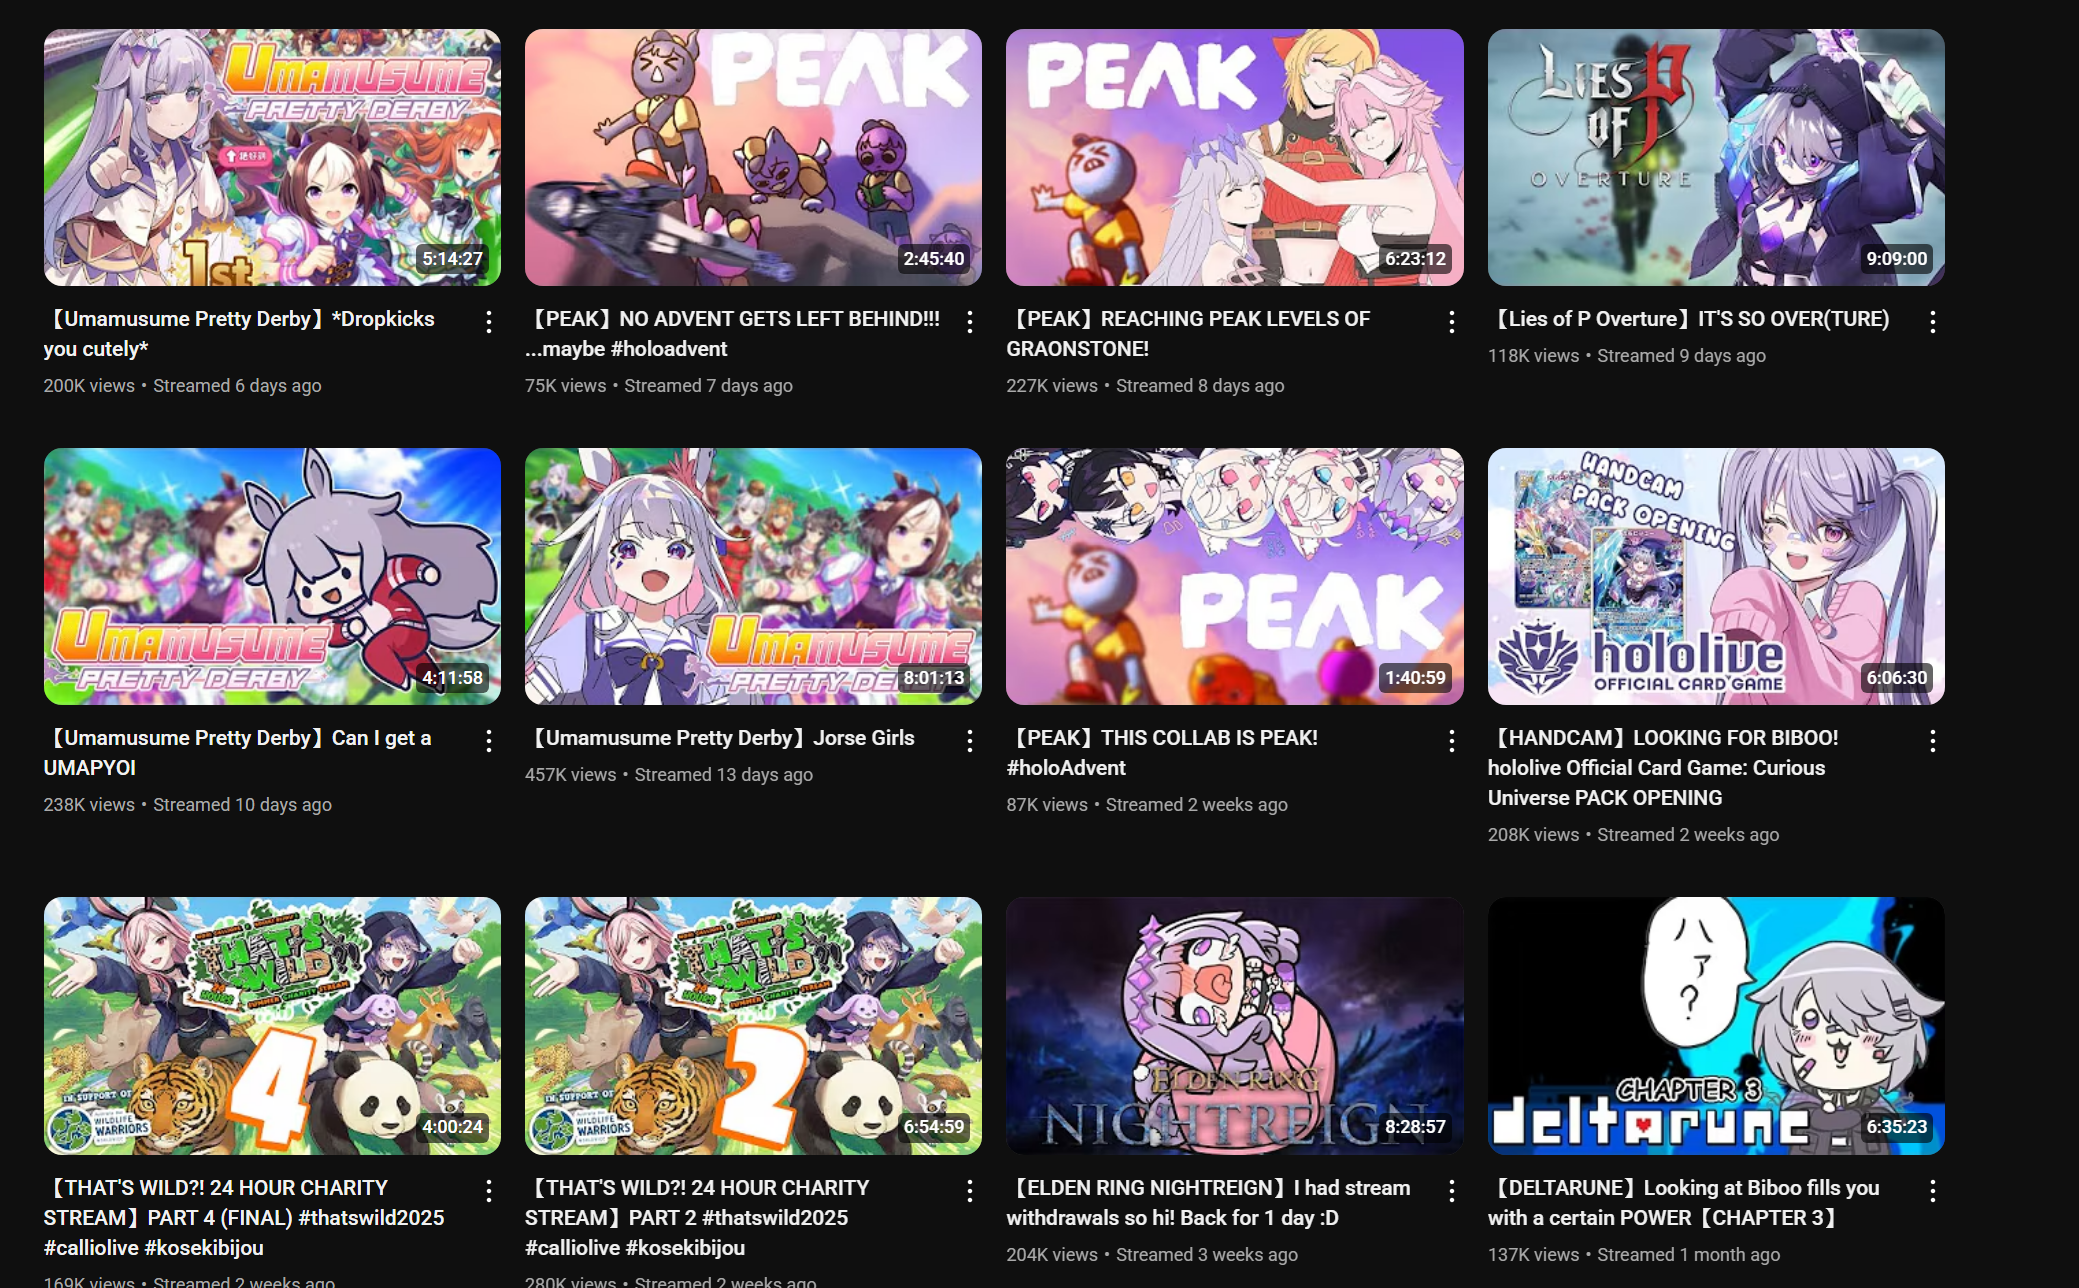The image size is (2079, 1288).
Task: Click the IT'S SO OVER(TURE) video title
Action: tap(1689, 319)
